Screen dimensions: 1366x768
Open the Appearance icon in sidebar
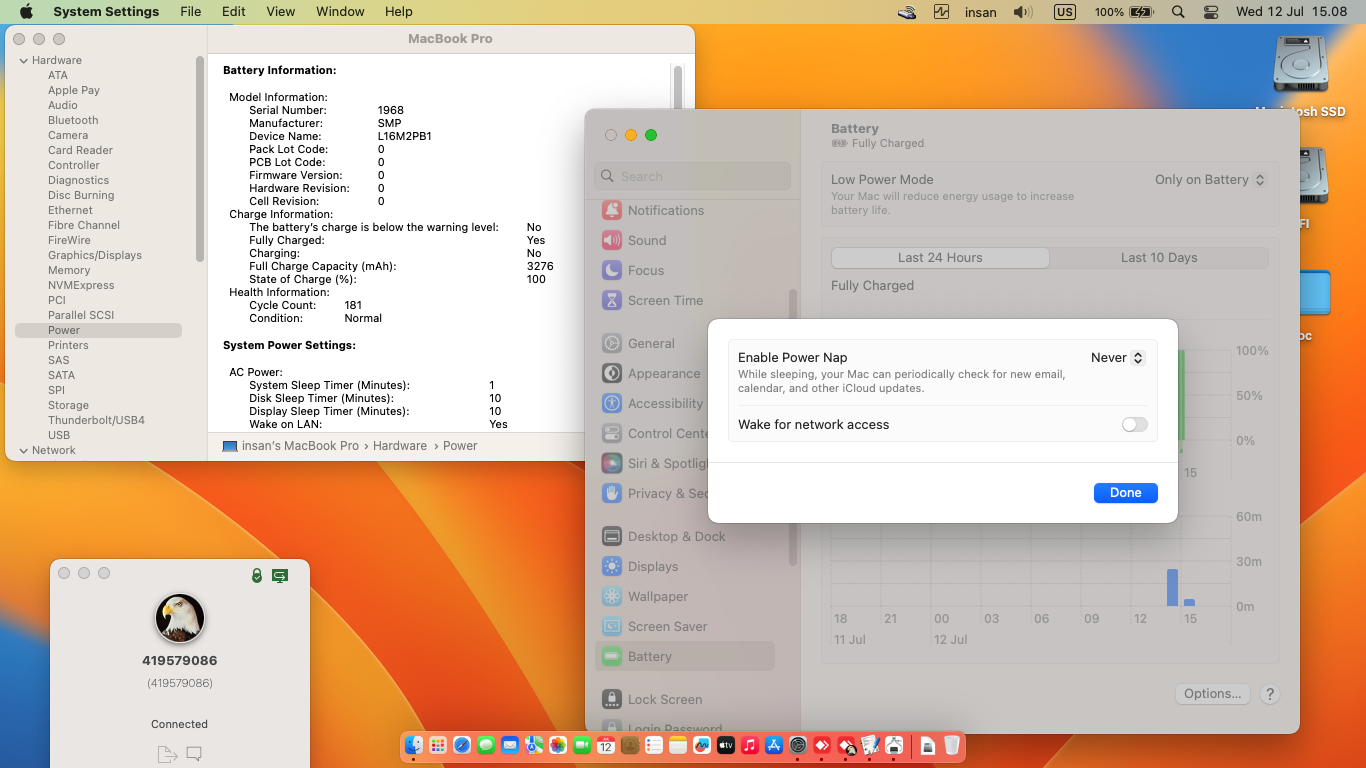coord(612,374)
